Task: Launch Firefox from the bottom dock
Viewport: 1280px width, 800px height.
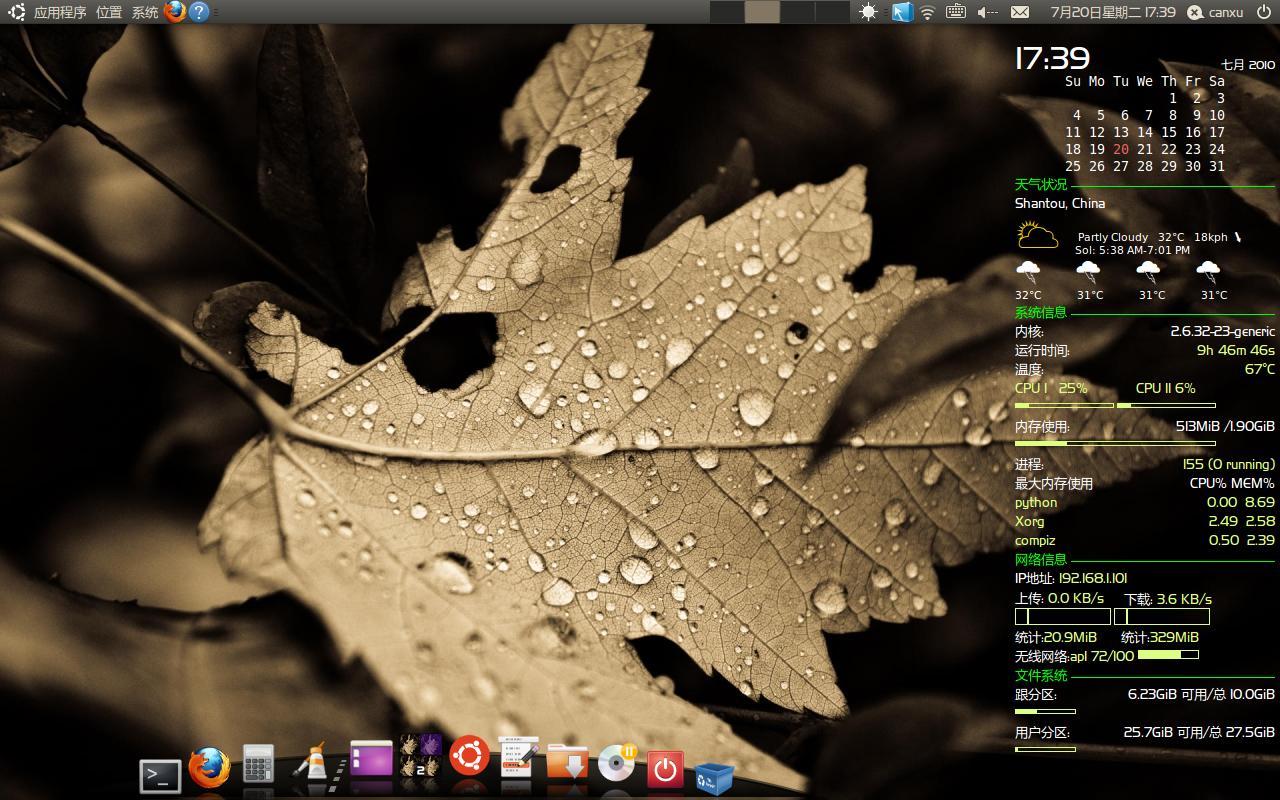Action: [210, 768]
